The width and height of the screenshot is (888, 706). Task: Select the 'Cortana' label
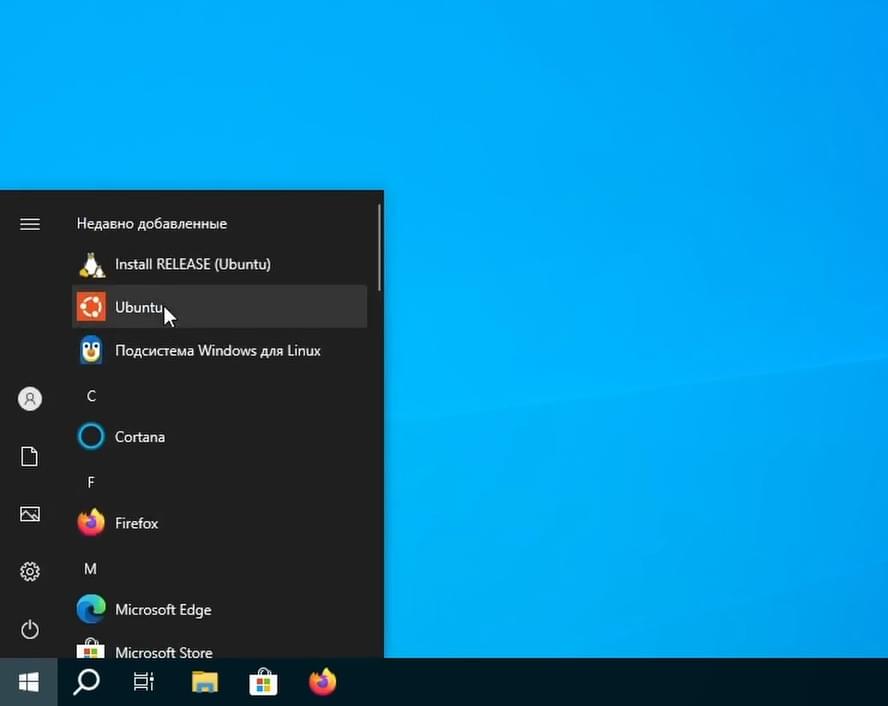[140, 437]
